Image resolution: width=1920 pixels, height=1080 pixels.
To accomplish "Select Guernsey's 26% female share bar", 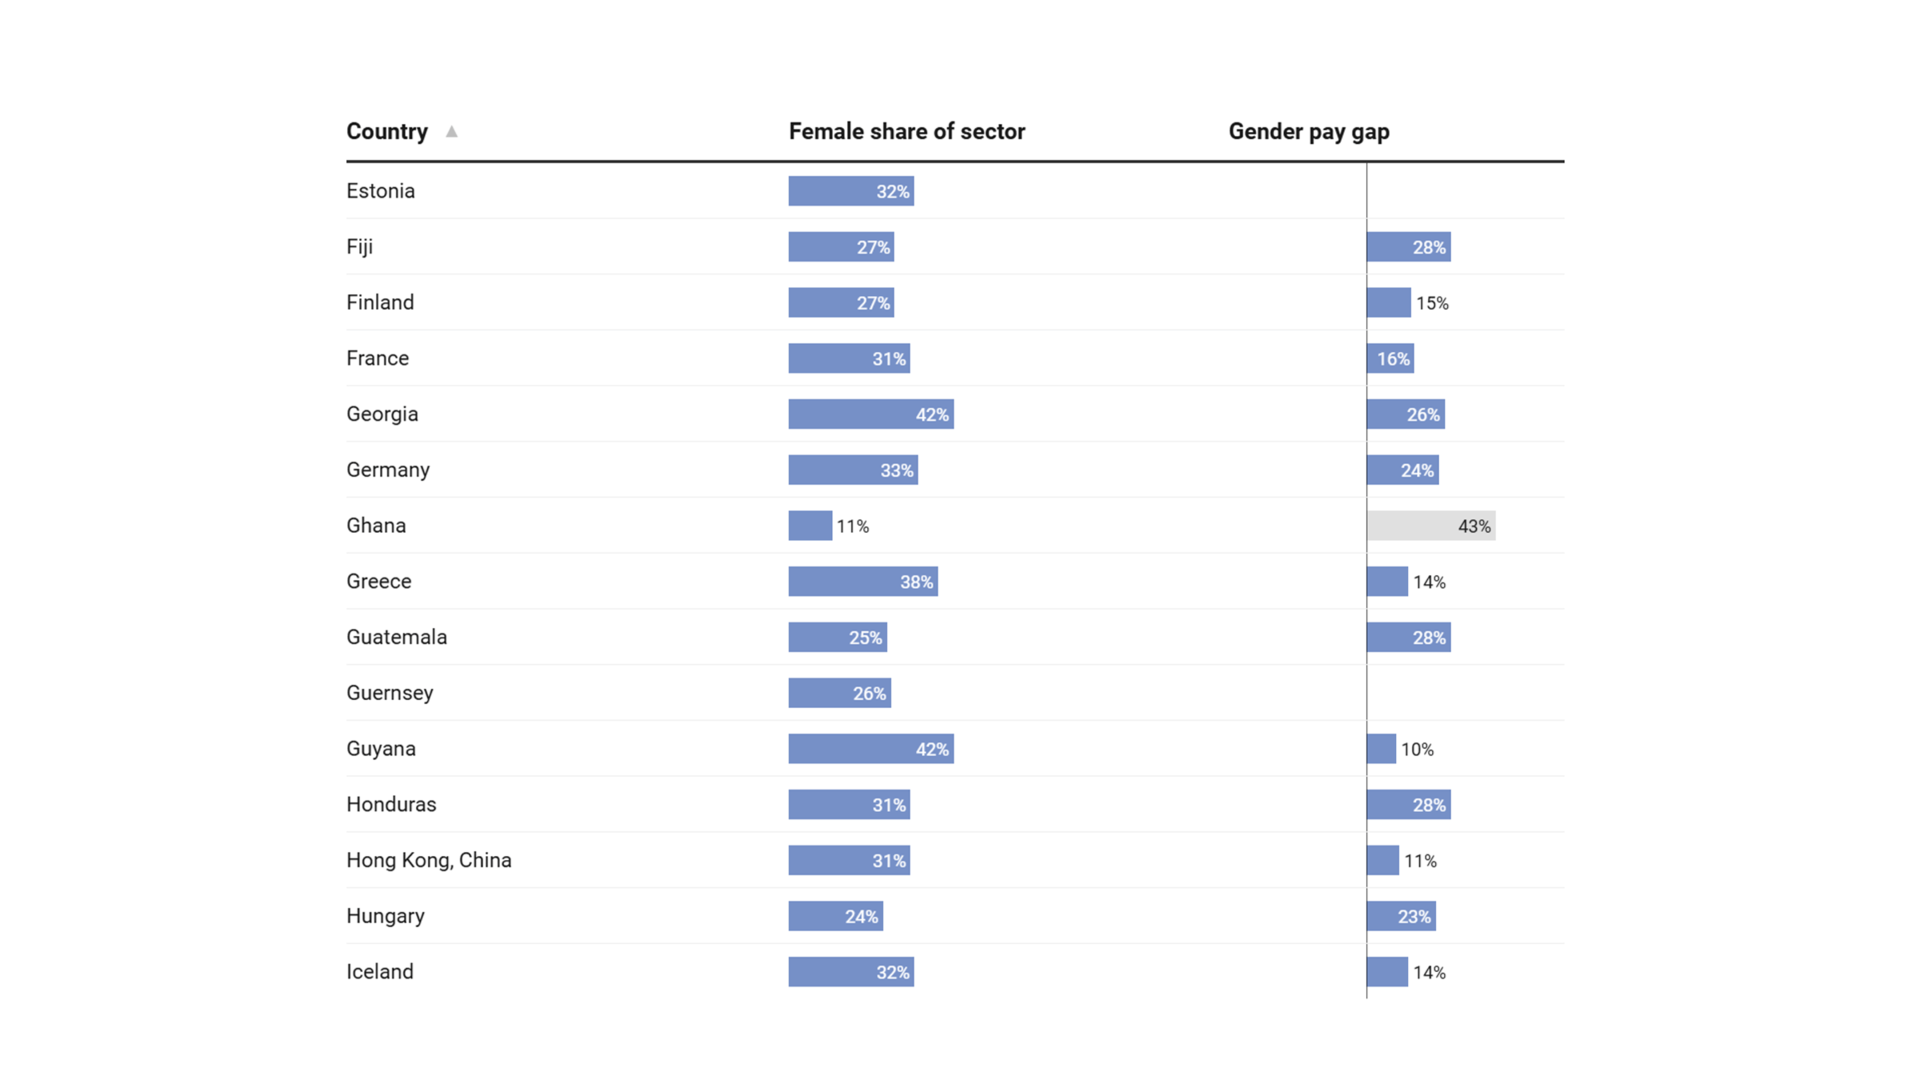I will 840,693.
